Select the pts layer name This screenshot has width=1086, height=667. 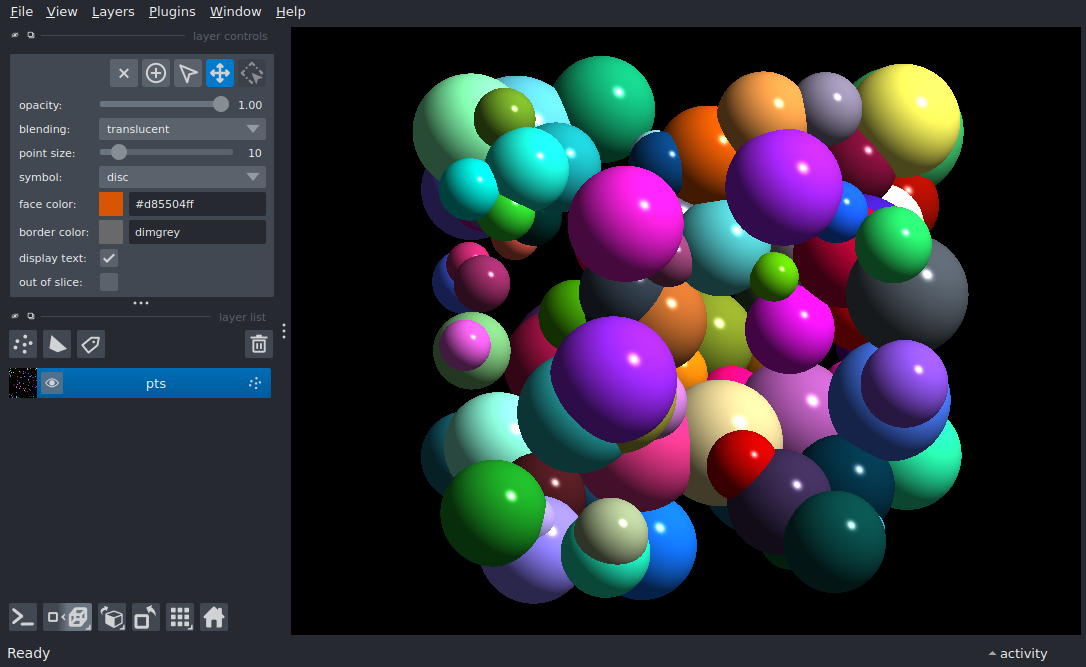tap(156, 384)
